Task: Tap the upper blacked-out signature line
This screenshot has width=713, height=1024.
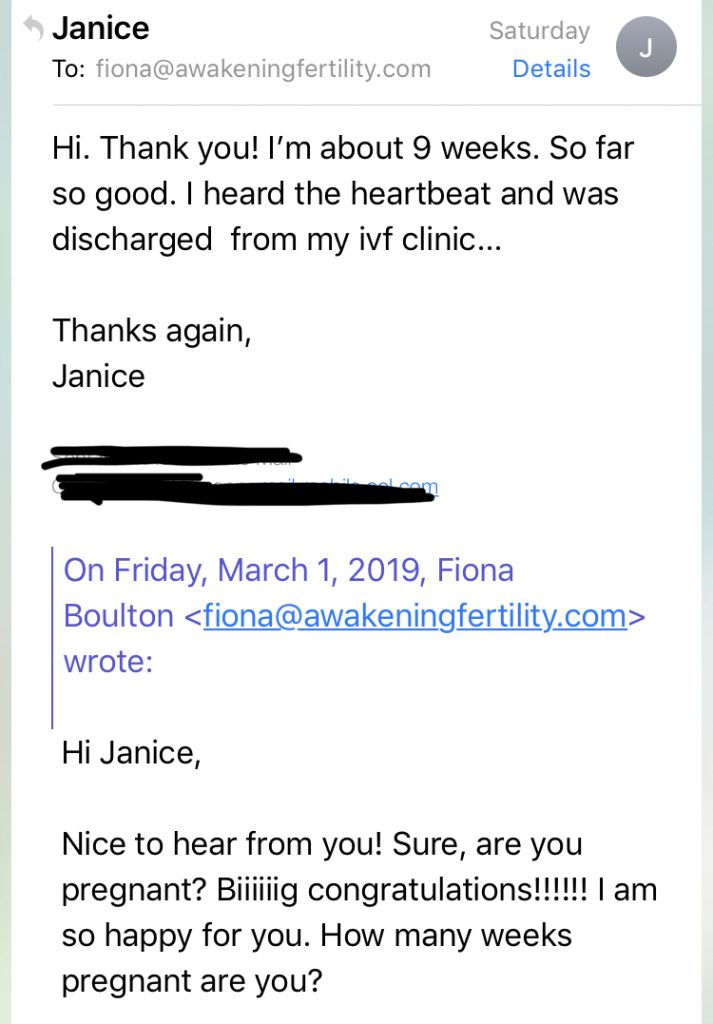Action: [171, 456]
